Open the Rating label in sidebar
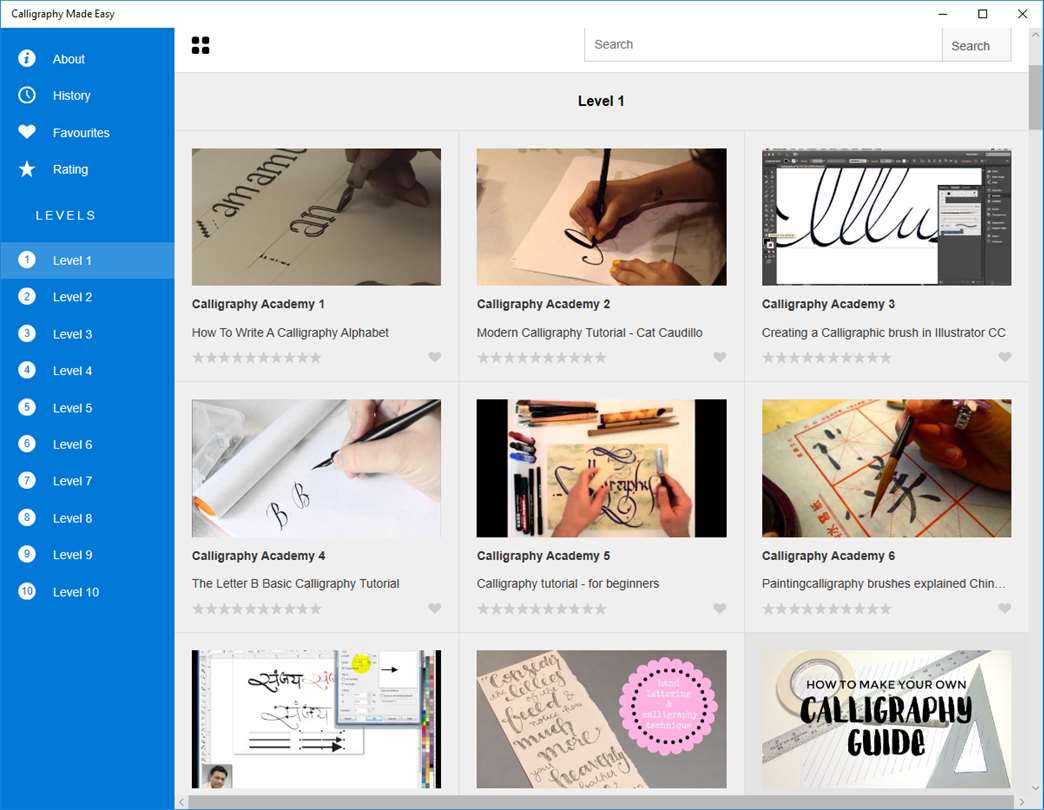 click(71, 169)
